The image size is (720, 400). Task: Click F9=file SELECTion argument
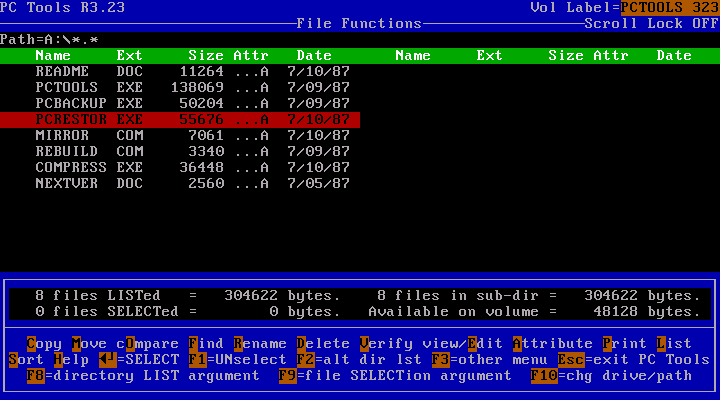(x=395, y=376)
